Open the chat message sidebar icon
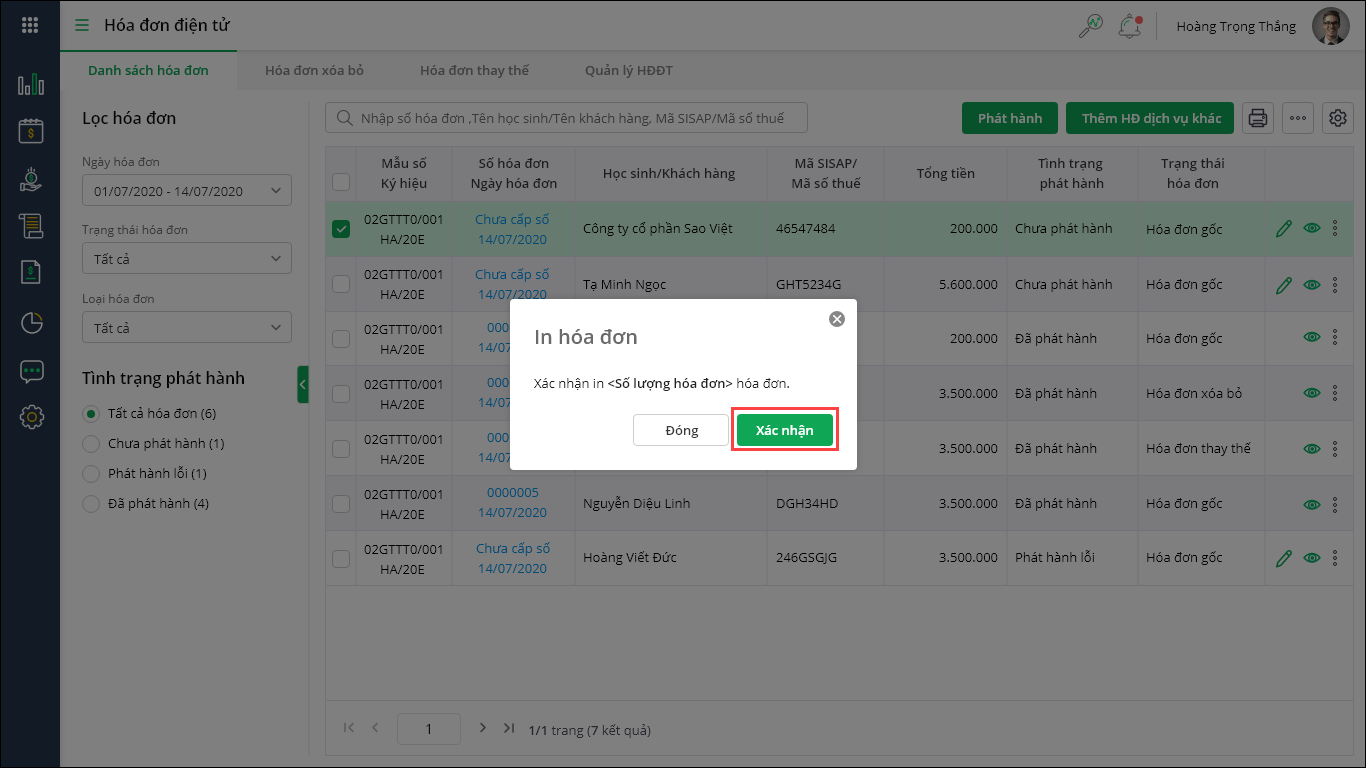This screenshot has width=1366, height=768. pyautogui.click(x=31, y=371)
